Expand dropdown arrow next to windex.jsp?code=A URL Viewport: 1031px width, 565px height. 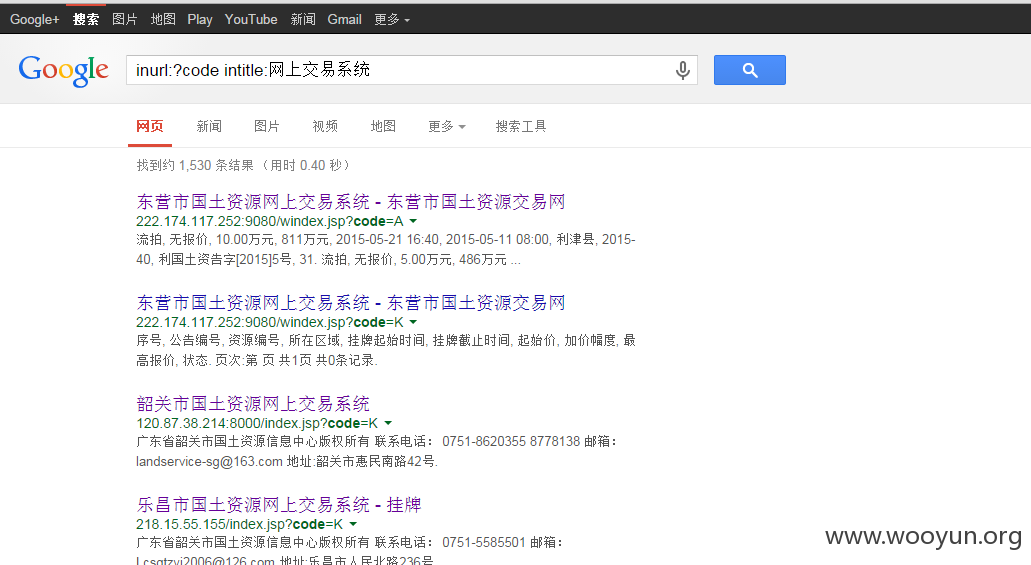coord(413,222)
